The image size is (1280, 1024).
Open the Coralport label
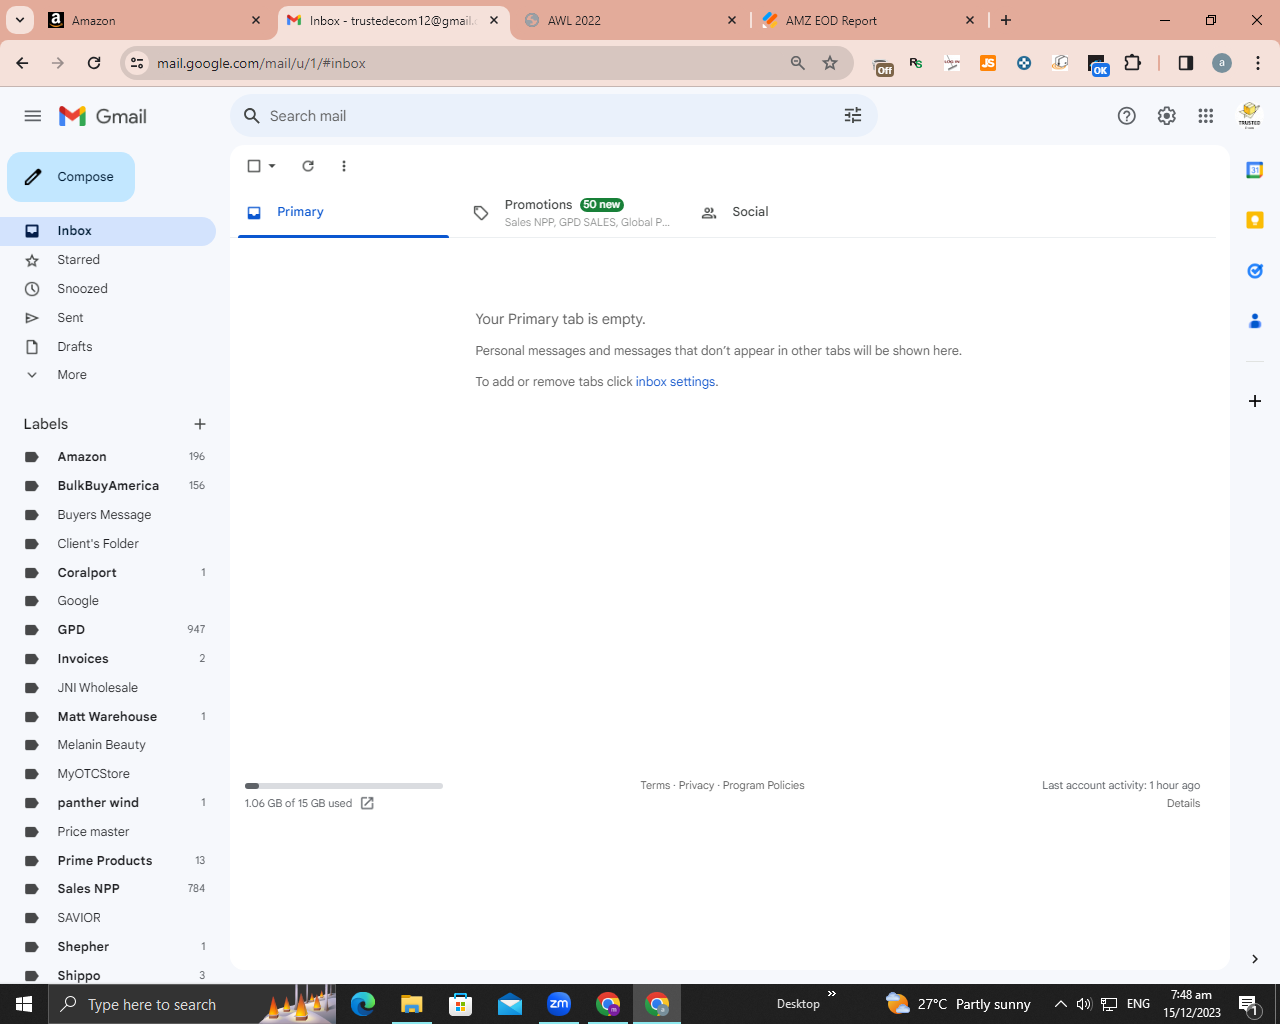tap(108, 573)
